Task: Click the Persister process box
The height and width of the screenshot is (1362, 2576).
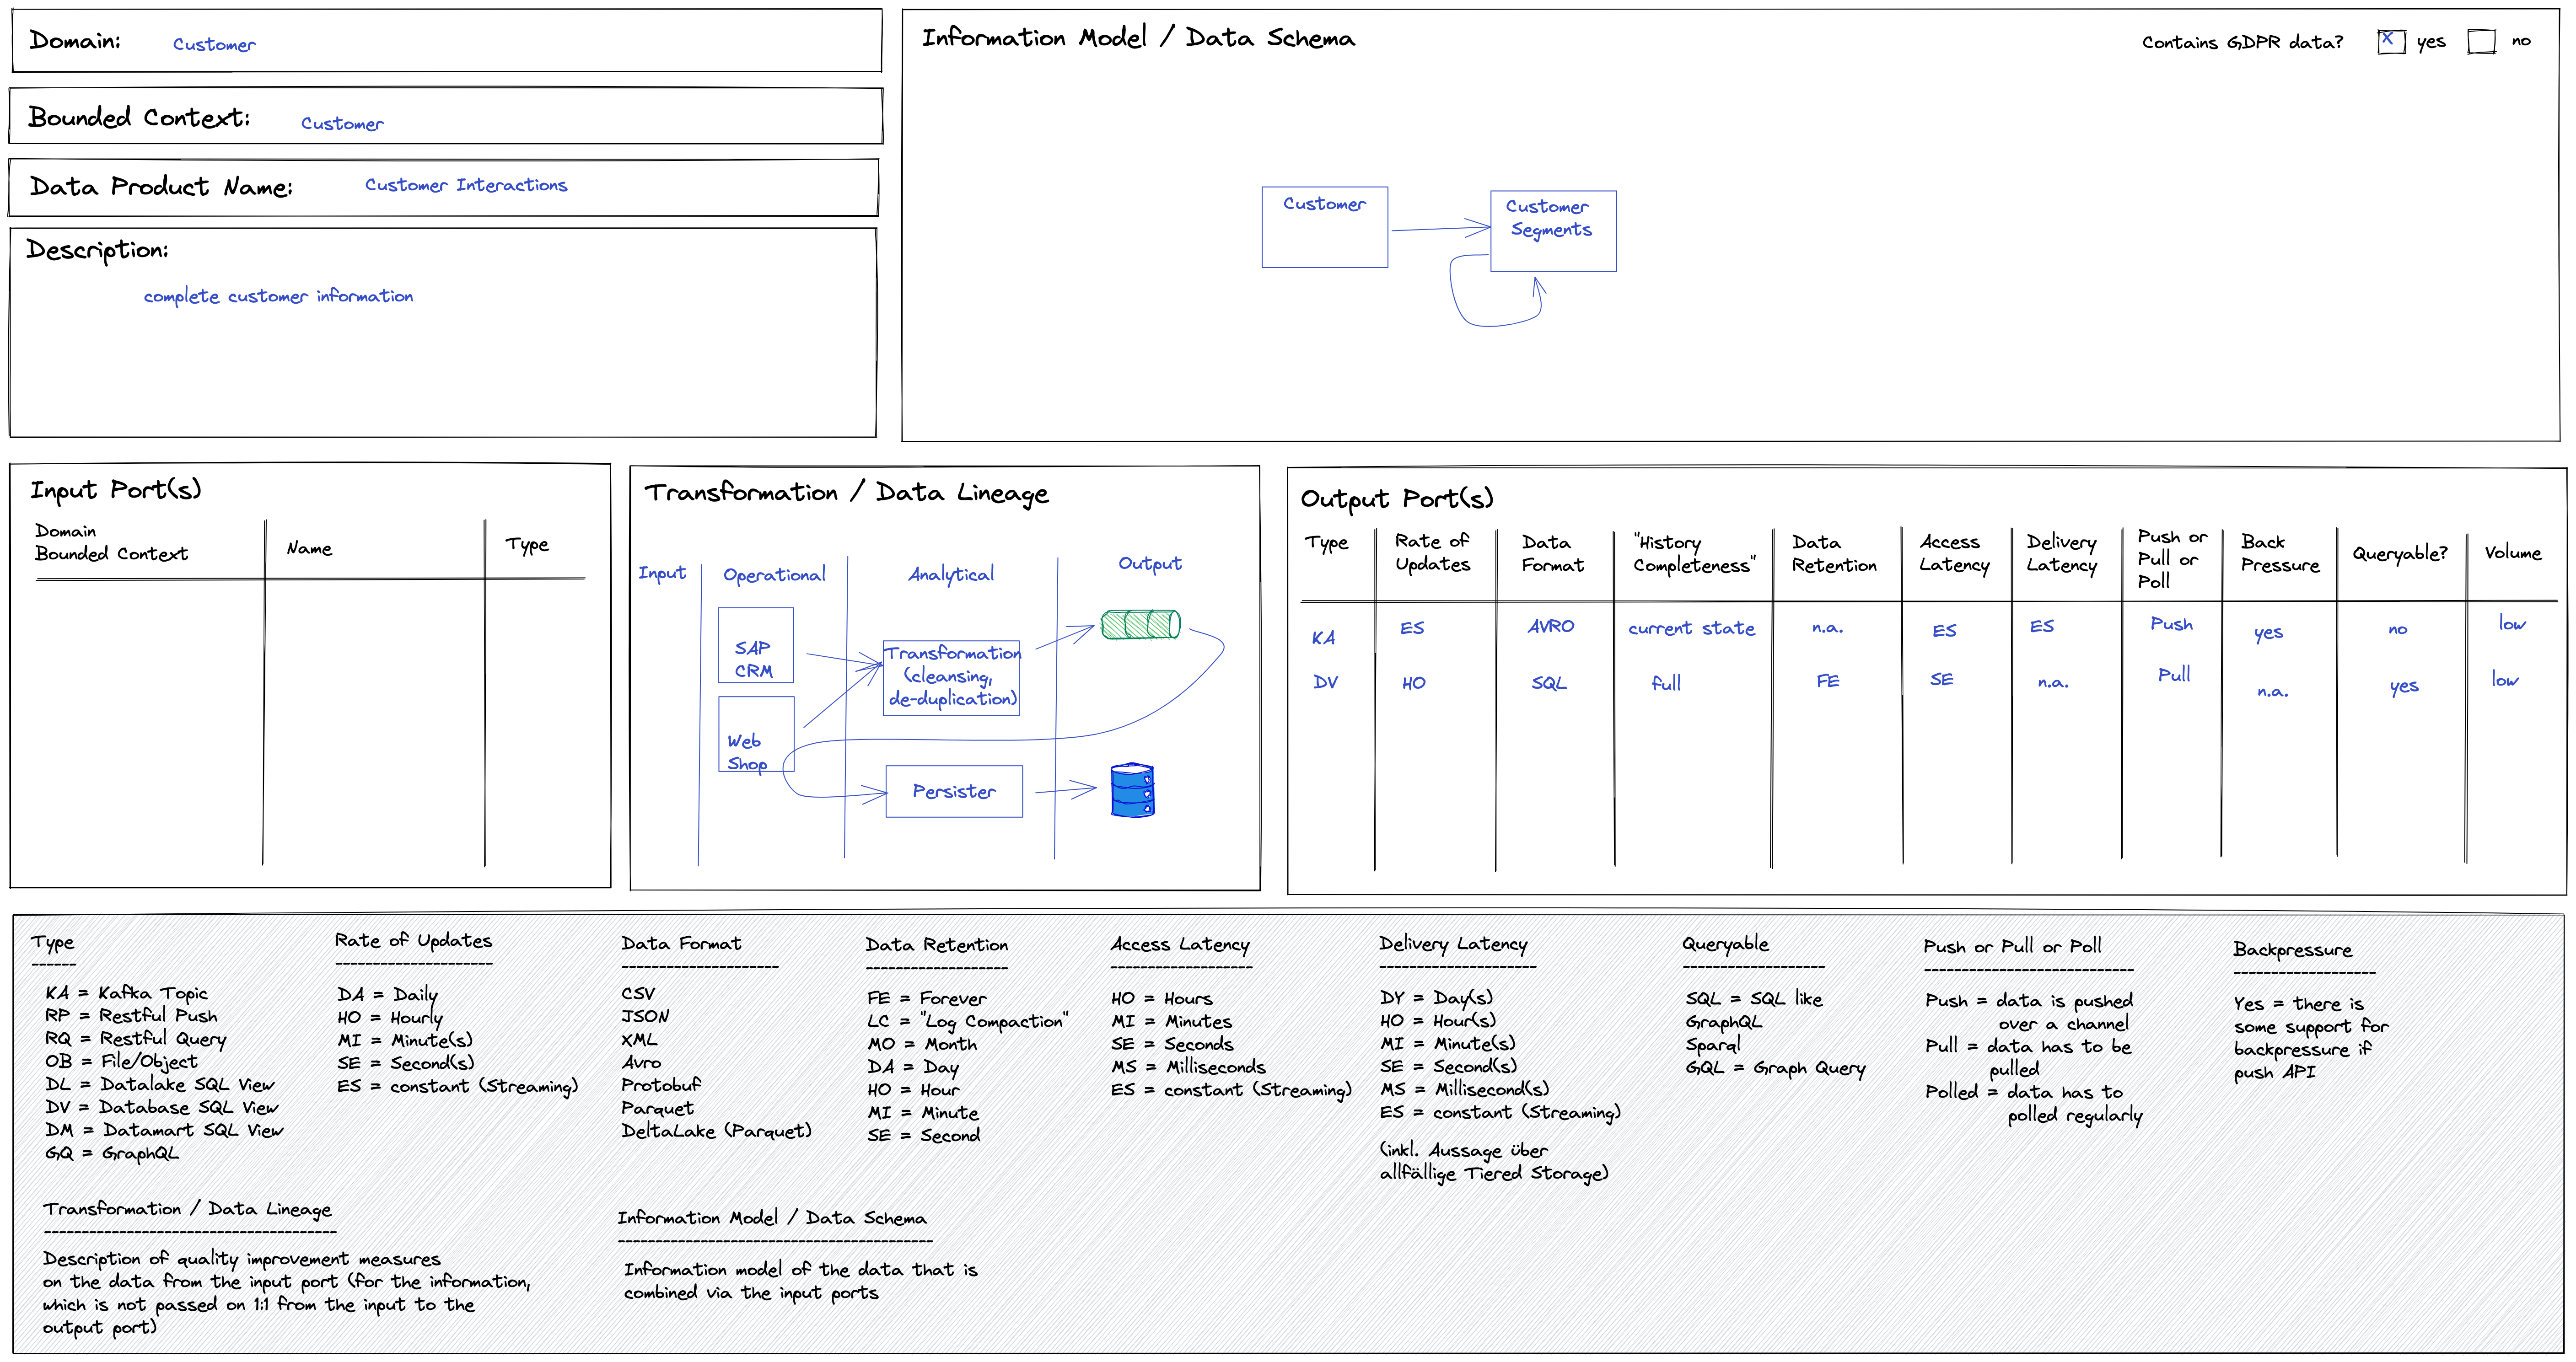Action: coord(954,791)
